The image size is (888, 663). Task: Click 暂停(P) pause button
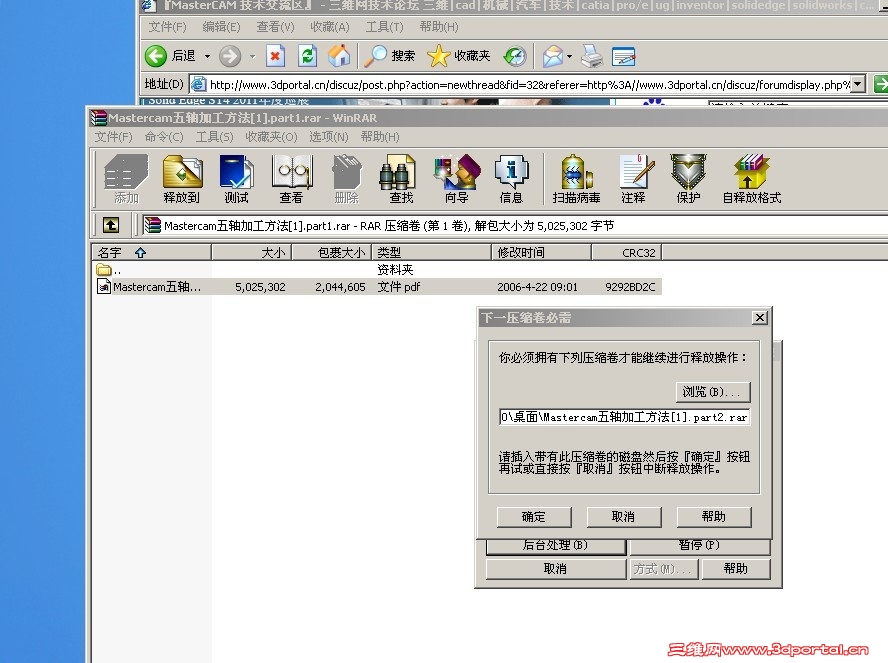tap(699, 546)
